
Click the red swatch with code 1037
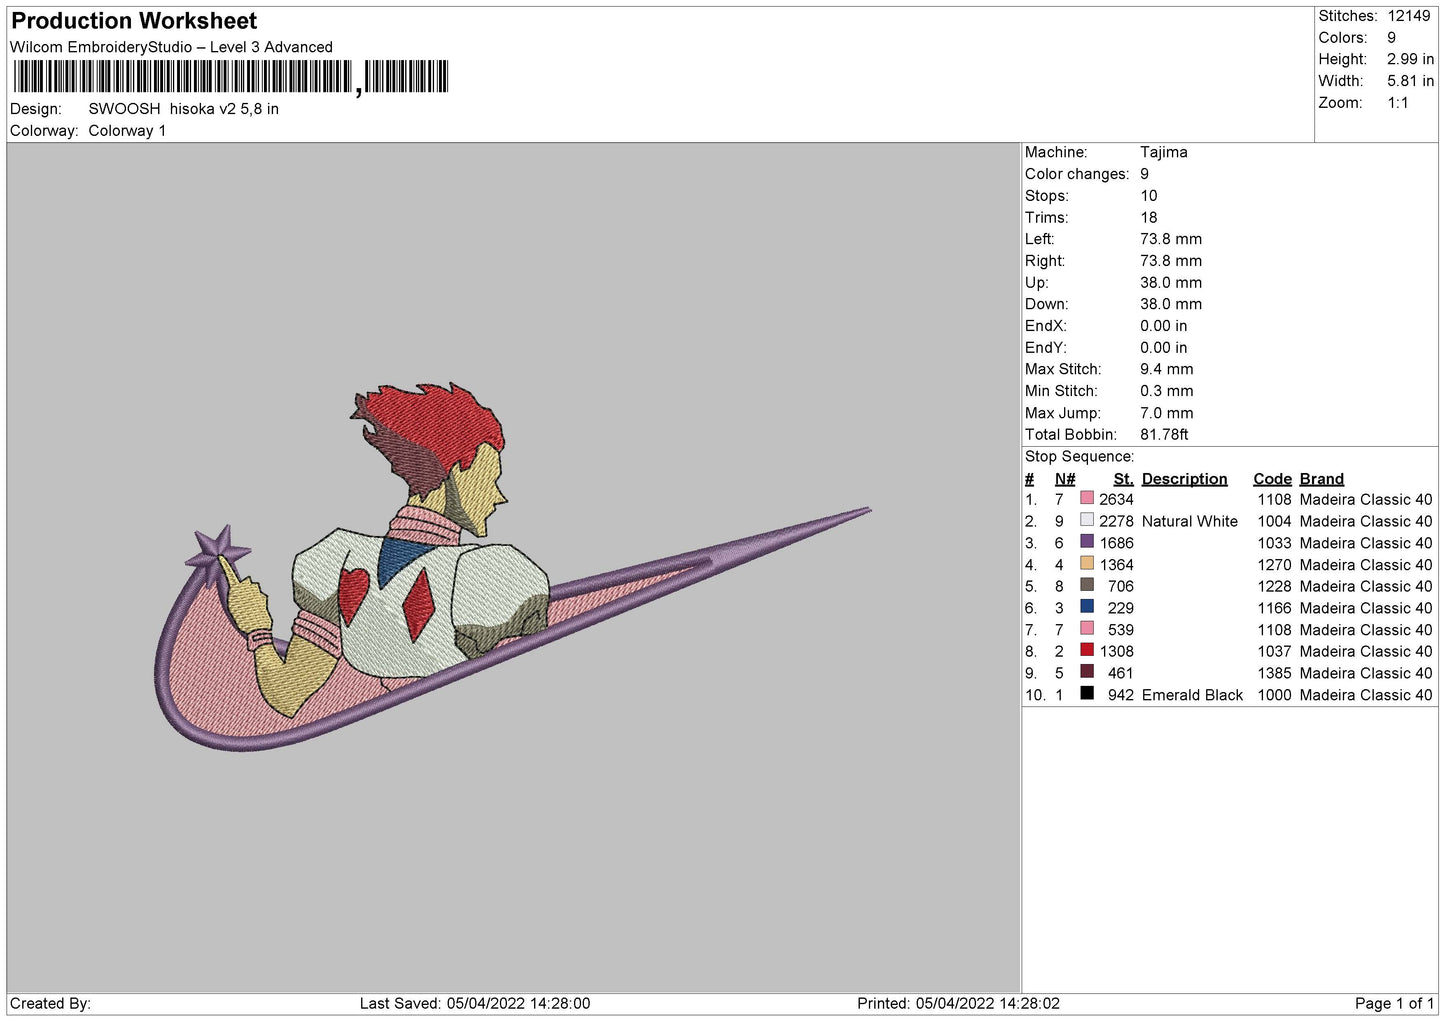1087,651
